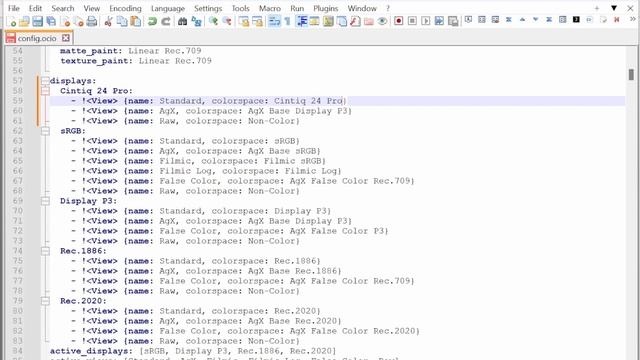This screenshot has height=360, width=640.
Task: Click the Function List toolbar icon
Action: pos(355,21)
